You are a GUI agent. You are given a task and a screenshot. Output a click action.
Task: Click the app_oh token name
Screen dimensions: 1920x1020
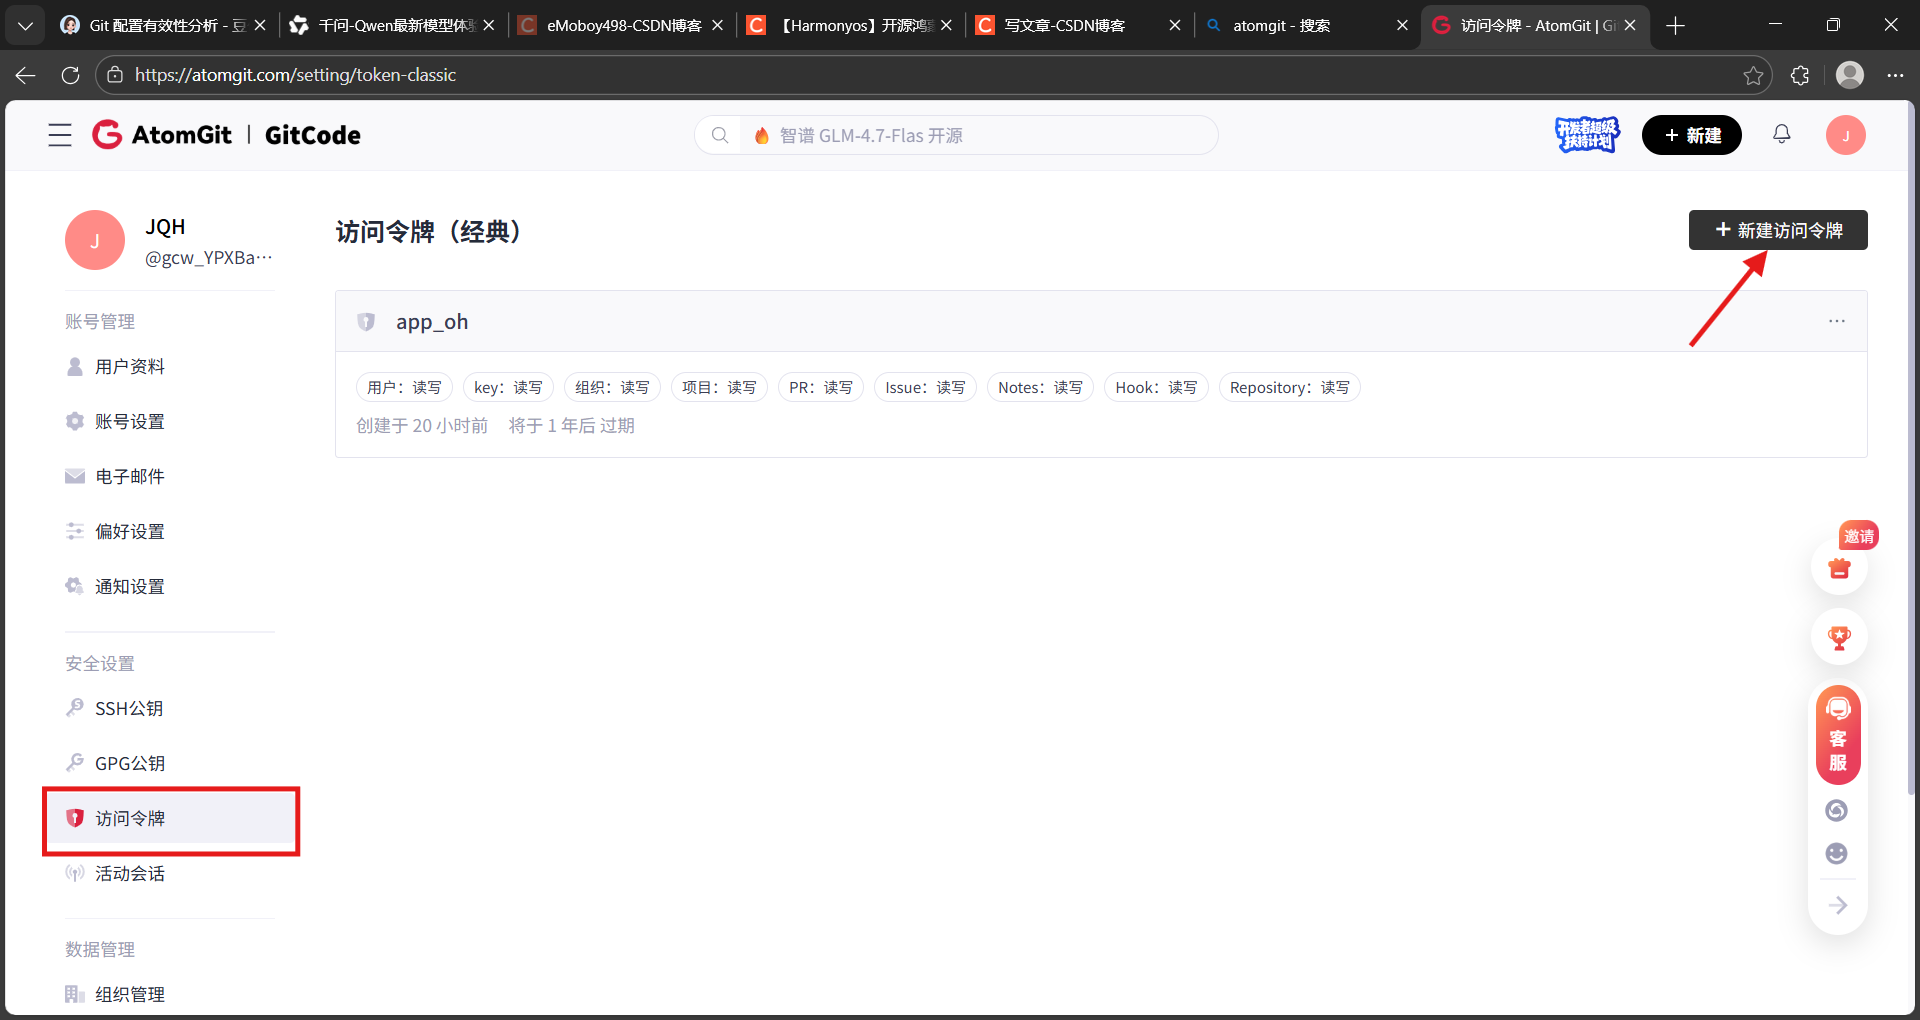[x=432, y=322]
